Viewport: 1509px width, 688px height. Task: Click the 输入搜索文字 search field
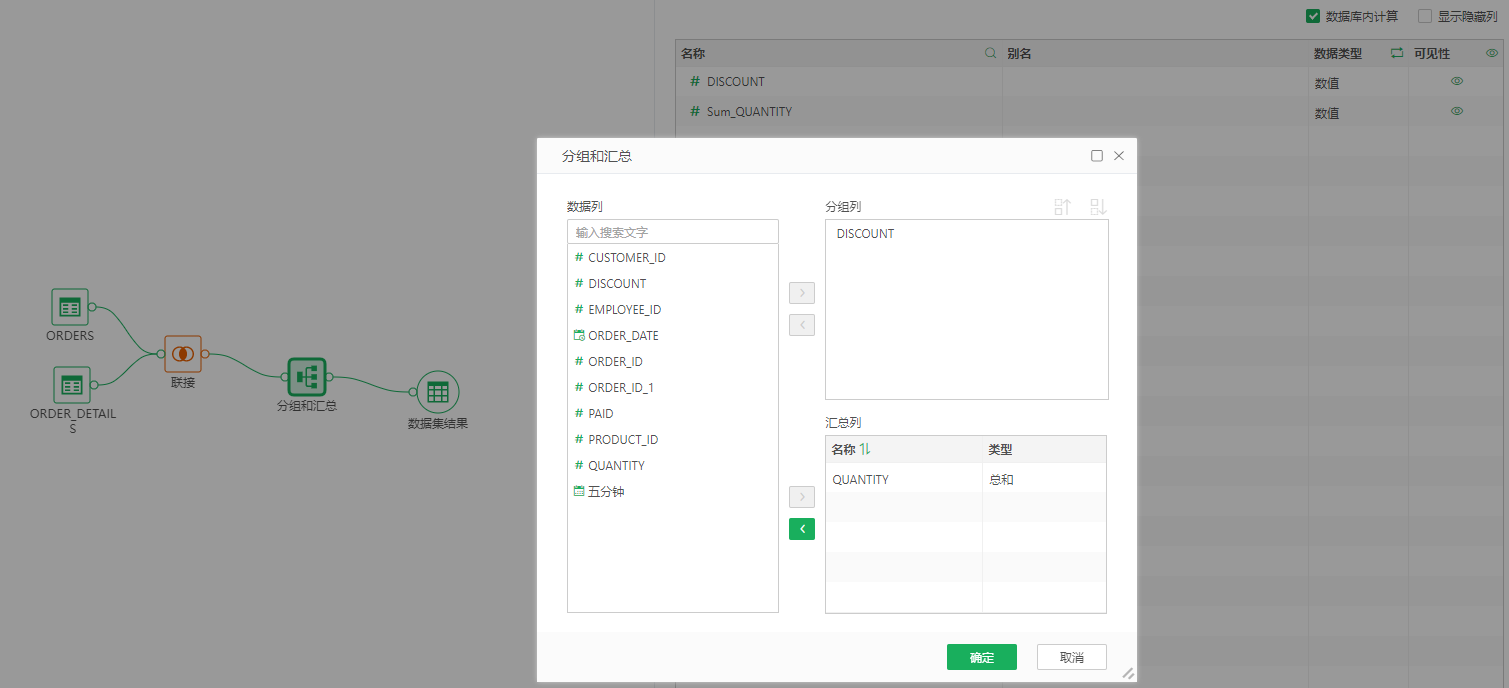pyautogui.click(x=672, y=231)
